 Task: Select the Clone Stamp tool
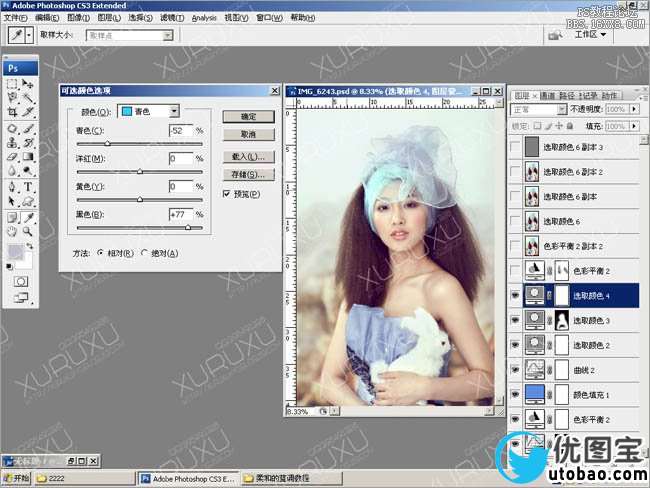(12, 143)
